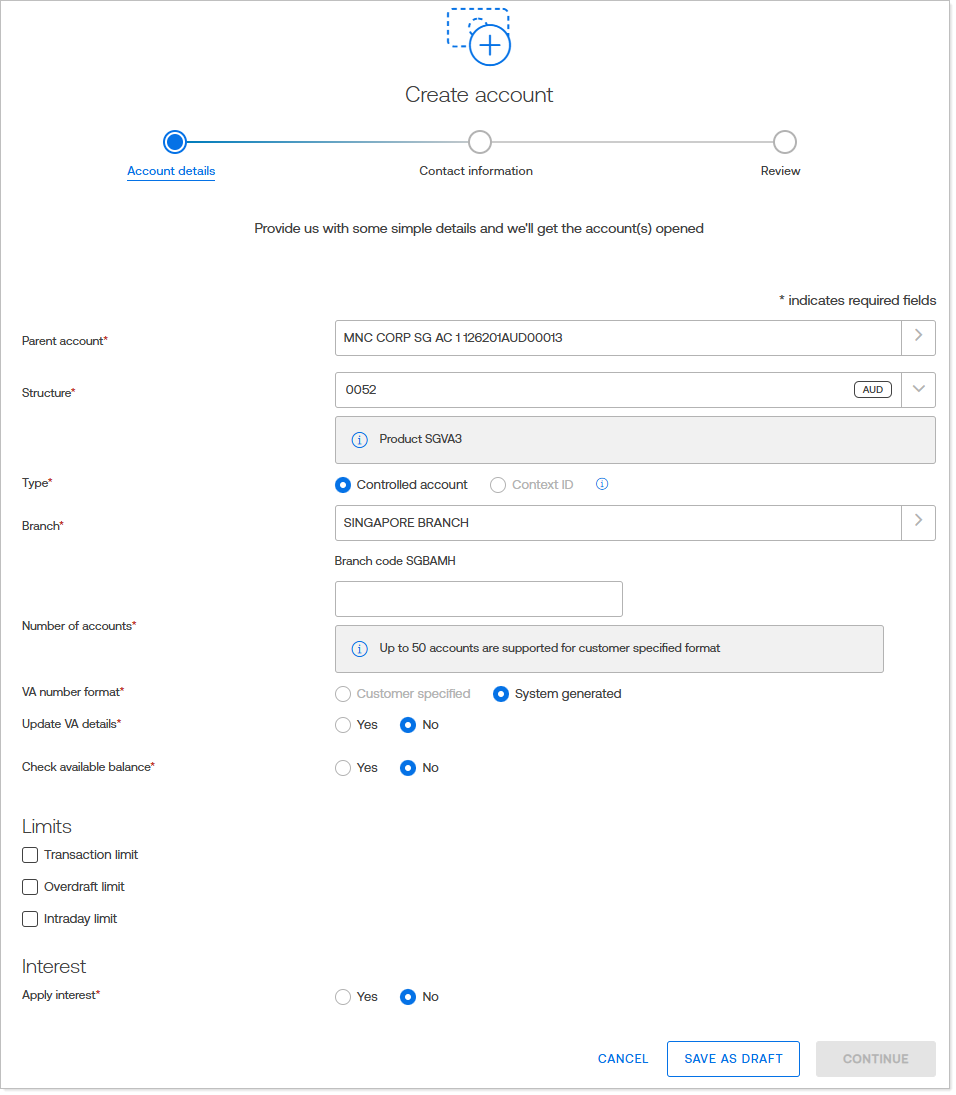
Task: Click info icon beside Product SGVA3
Action: 360,440
